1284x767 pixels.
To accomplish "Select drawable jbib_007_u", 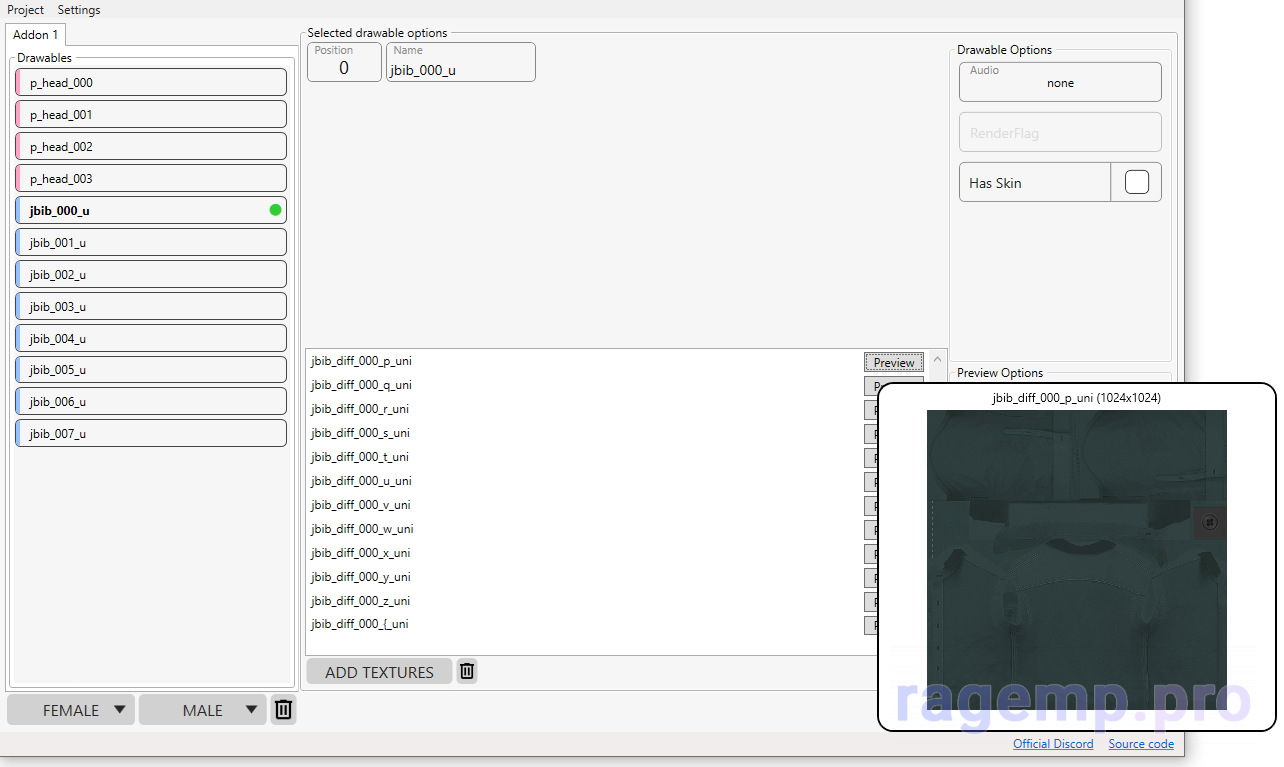I will (x=151, y=434).
